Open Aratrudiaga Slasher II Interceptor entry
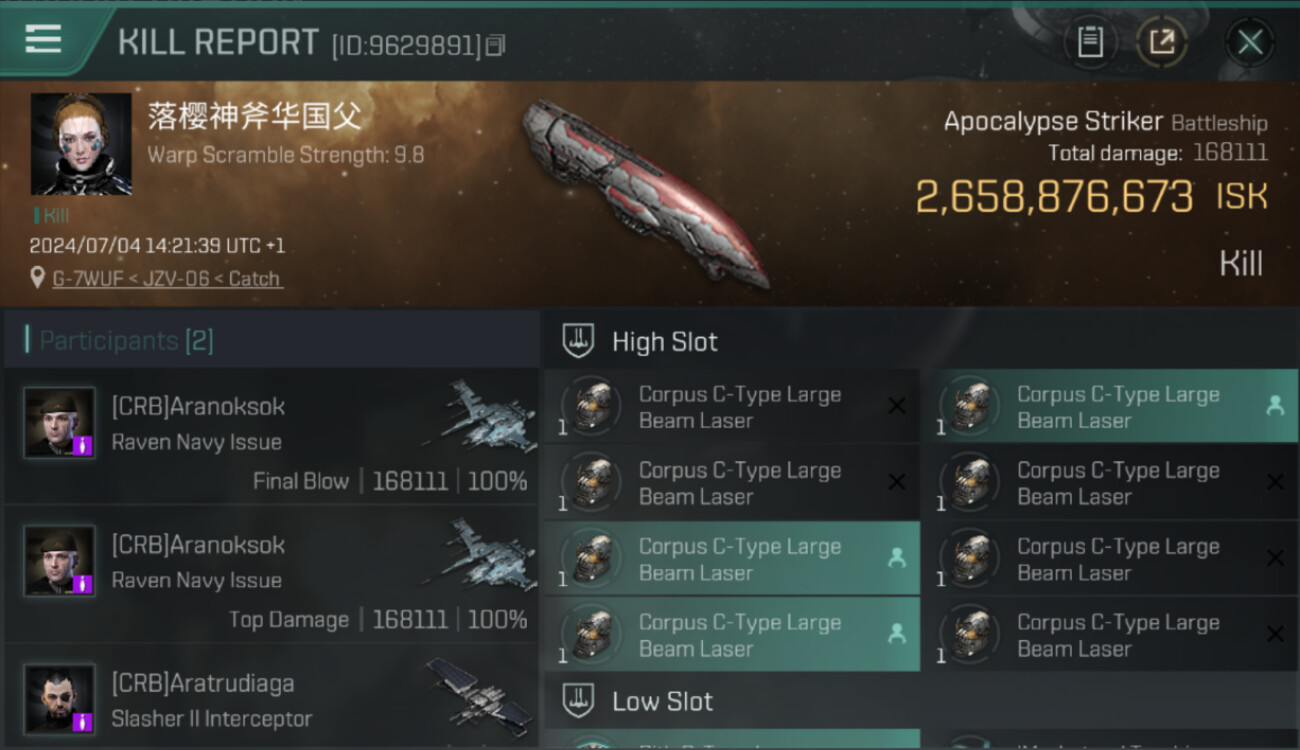This screenshot has height=750, width=1300. pyautogui.click(x=272, y=697)
